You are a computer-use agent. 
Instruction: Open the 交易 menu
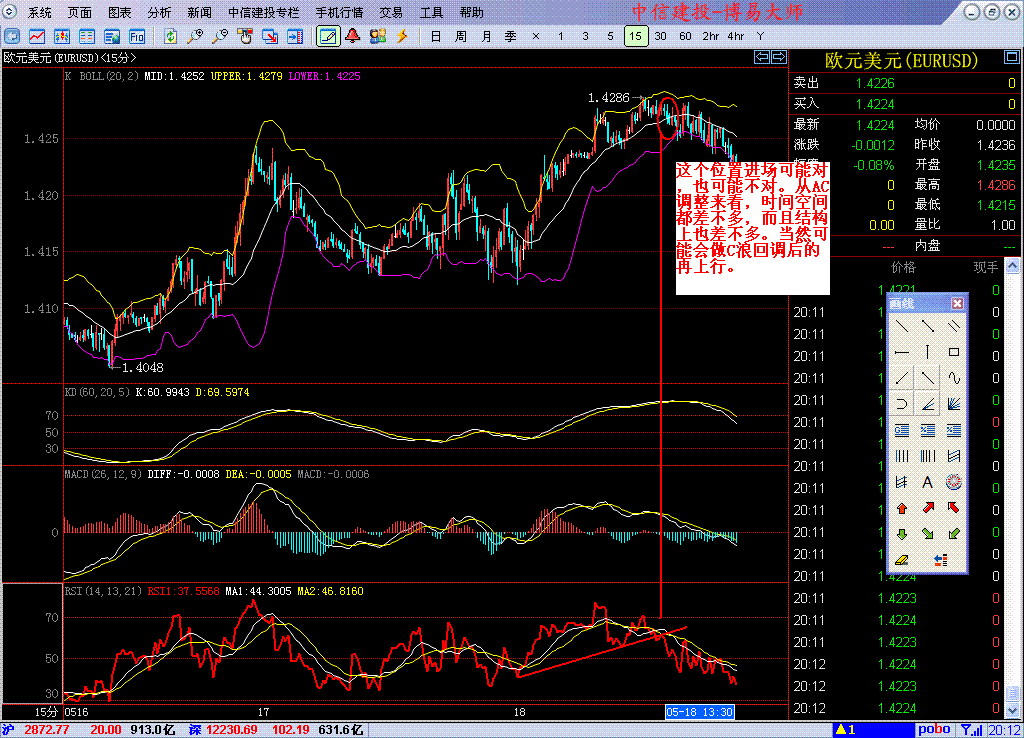(x=391, y=12)
